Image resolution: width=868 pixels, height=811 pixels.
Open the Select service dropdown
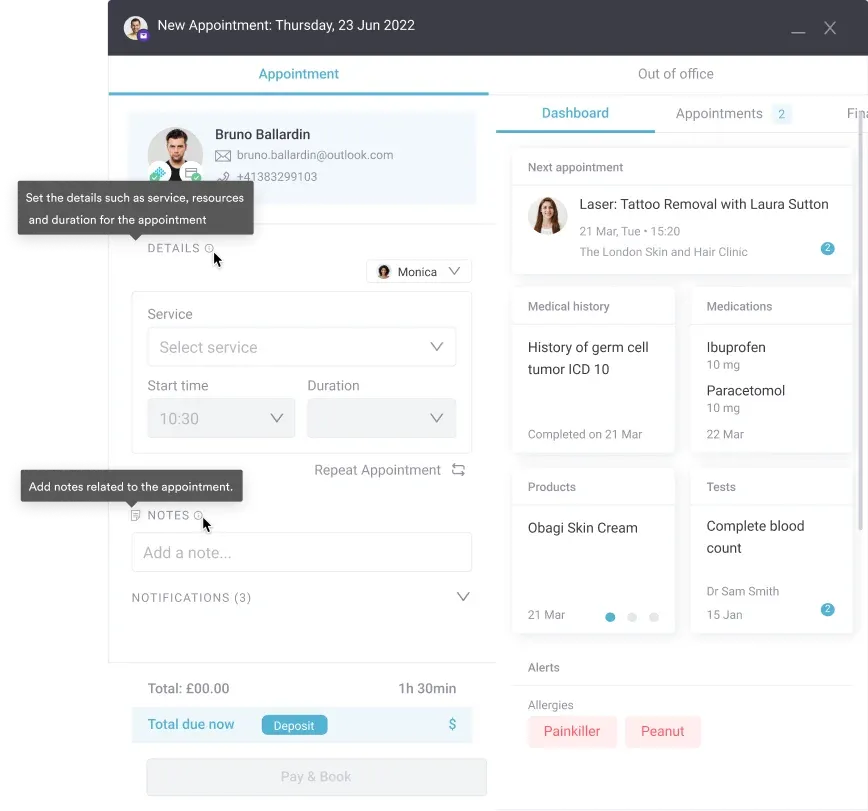coord(301,346)
